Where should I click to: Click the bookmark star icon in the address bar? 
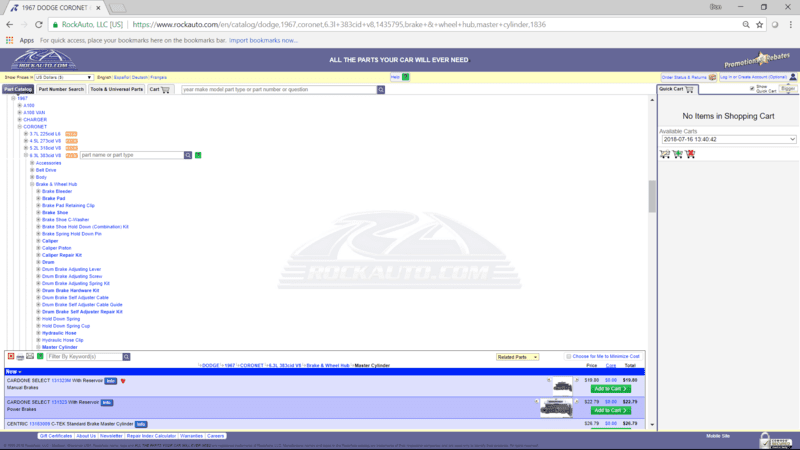759,24
